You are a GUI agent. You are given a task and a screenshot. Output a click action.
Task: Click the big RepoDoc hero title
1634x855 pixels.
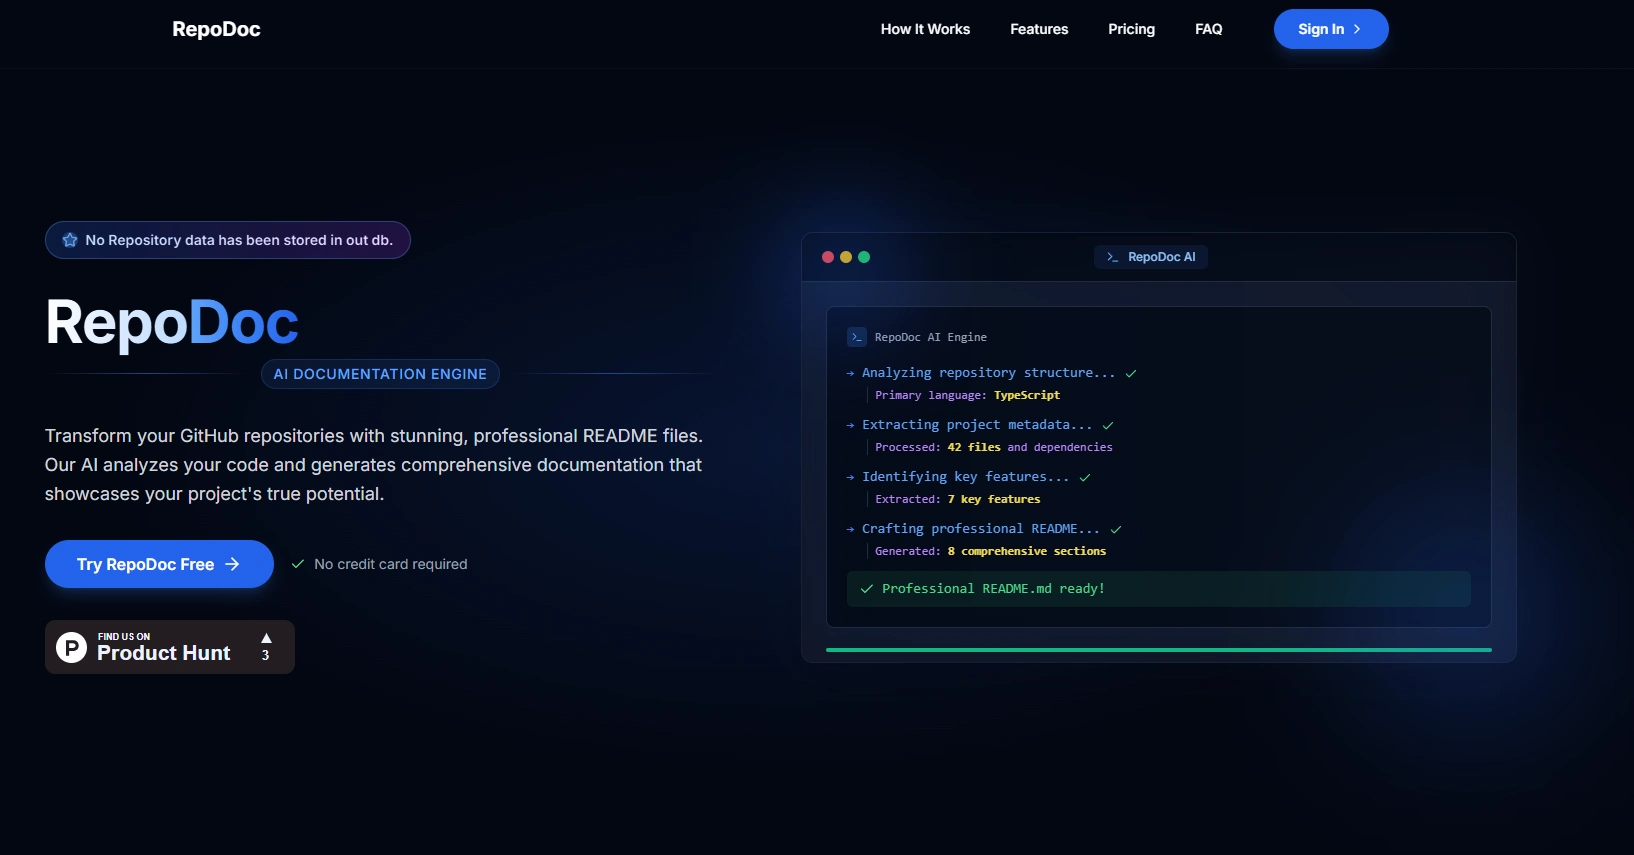[x=172, y=322]
